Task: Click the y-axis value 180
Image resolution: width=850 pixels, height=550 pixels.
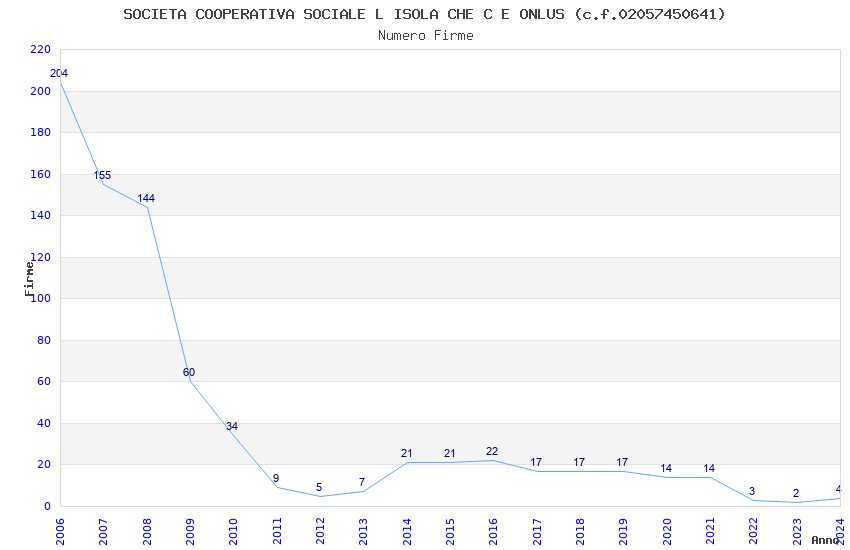Action: [41, 132]
